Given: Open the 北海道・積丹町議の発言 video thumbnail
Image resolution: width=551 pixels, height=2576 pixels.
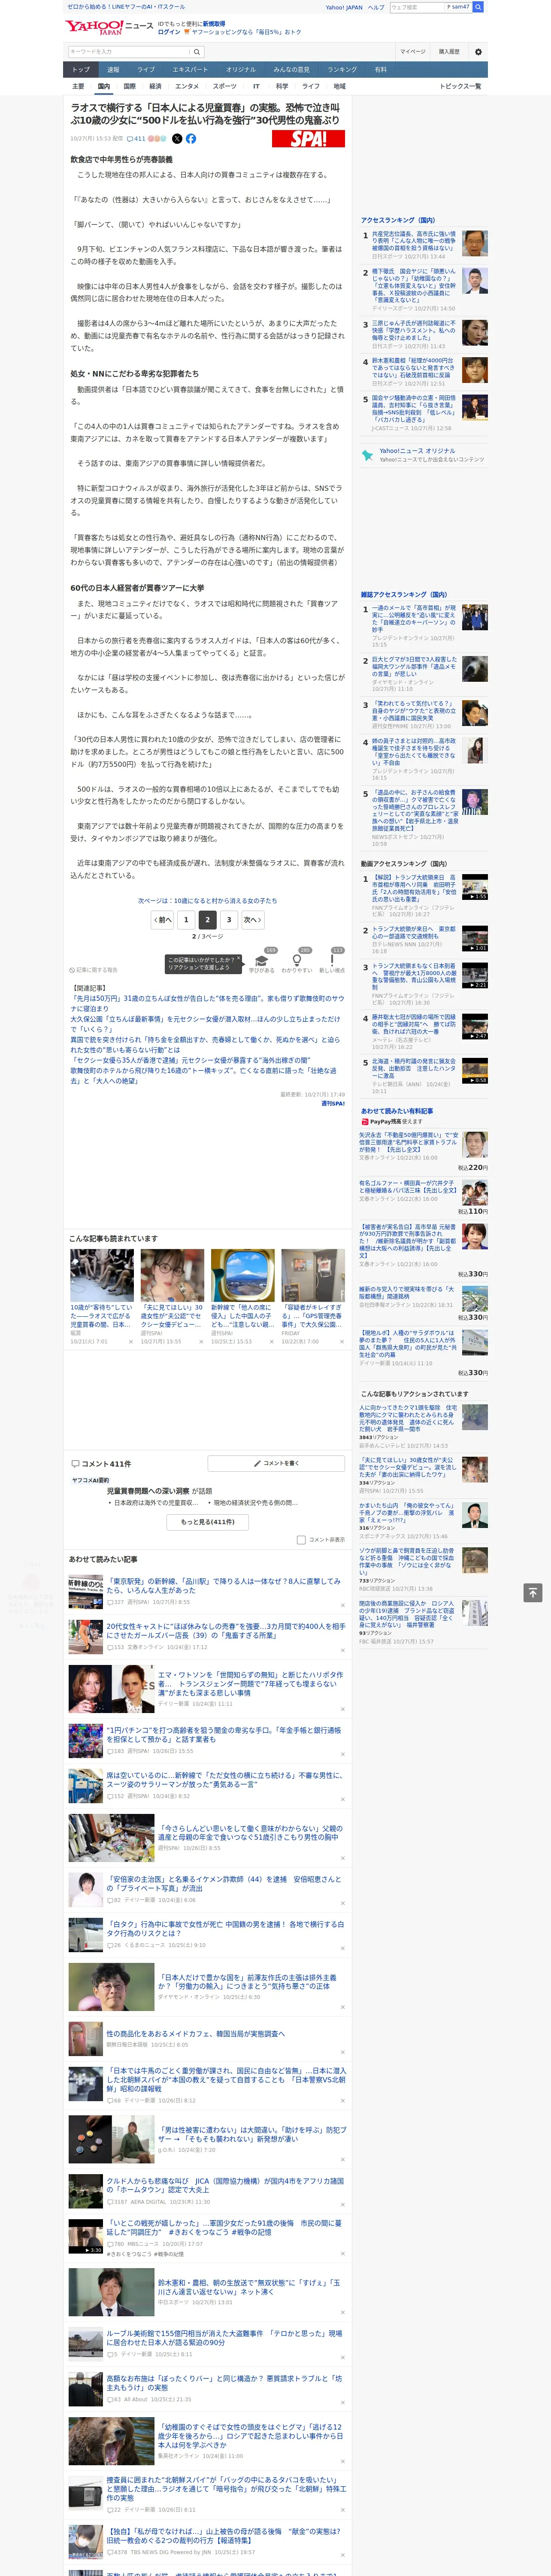Looking at the screenshot, I should coord(475,1071).
